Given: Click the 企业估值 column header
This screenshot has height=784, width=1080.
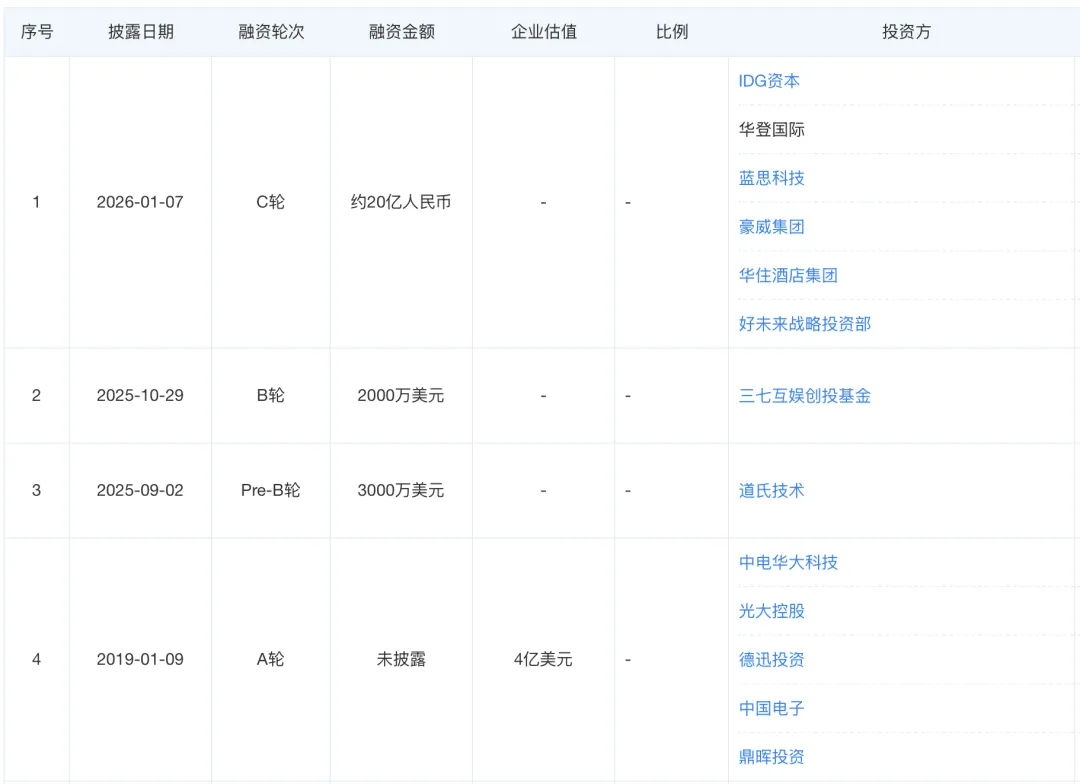Looking at the screenshot, I should [543, 32].
